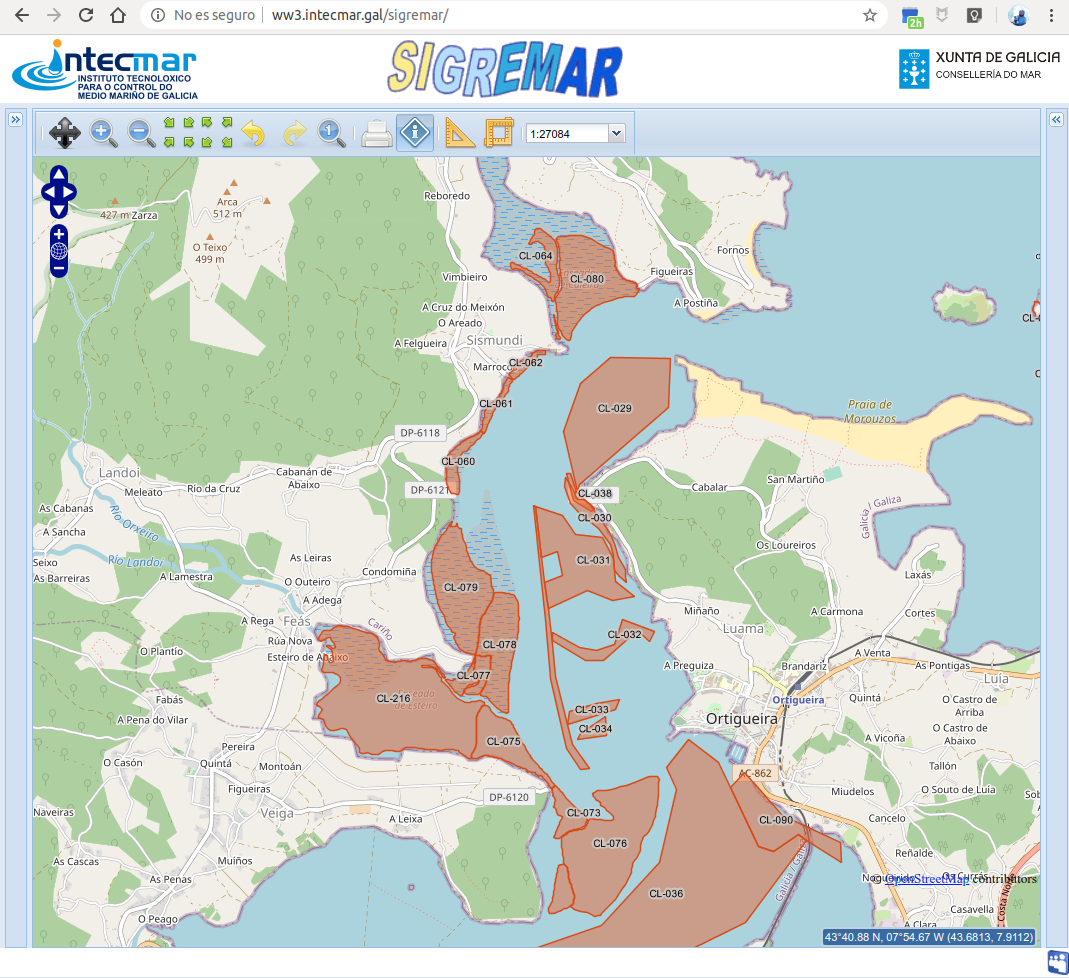Activate the zoom-in magnifier tool
Image resolution: width=1069 pixels, height=978 pixels.
pyautogui.click(x=103, y=133)
